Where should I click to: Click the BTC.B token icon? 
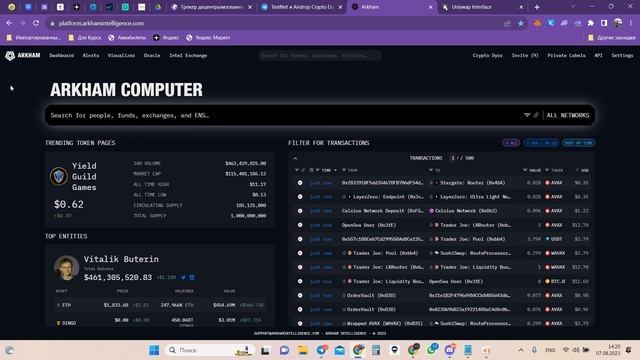548,281
